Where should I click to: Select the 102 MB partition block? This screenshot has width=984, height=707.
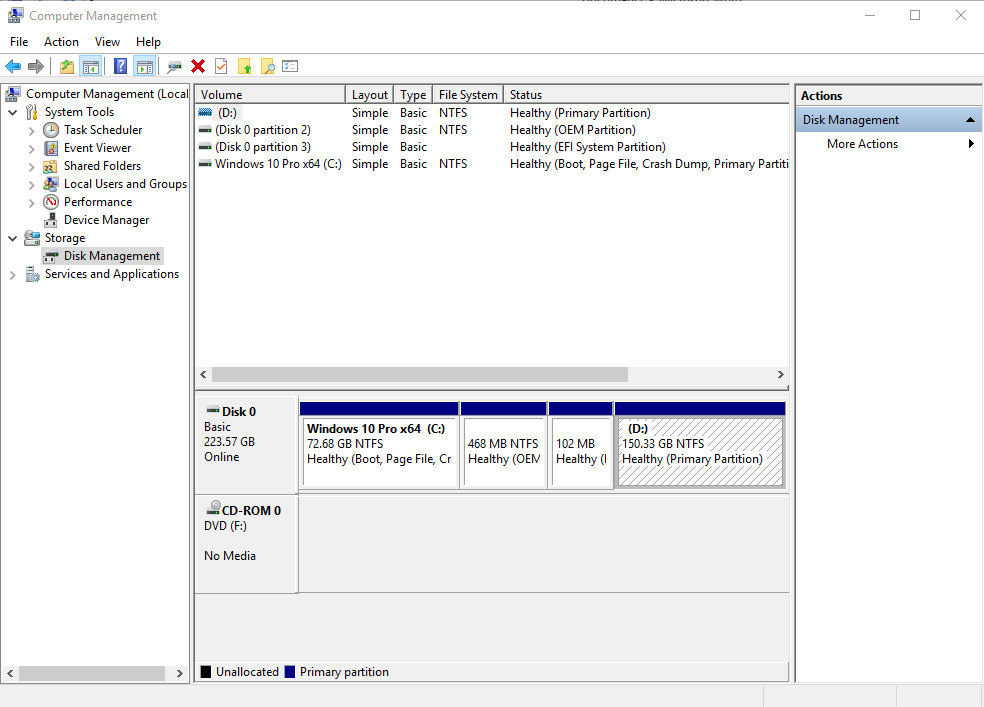click(x=580, y=444)
